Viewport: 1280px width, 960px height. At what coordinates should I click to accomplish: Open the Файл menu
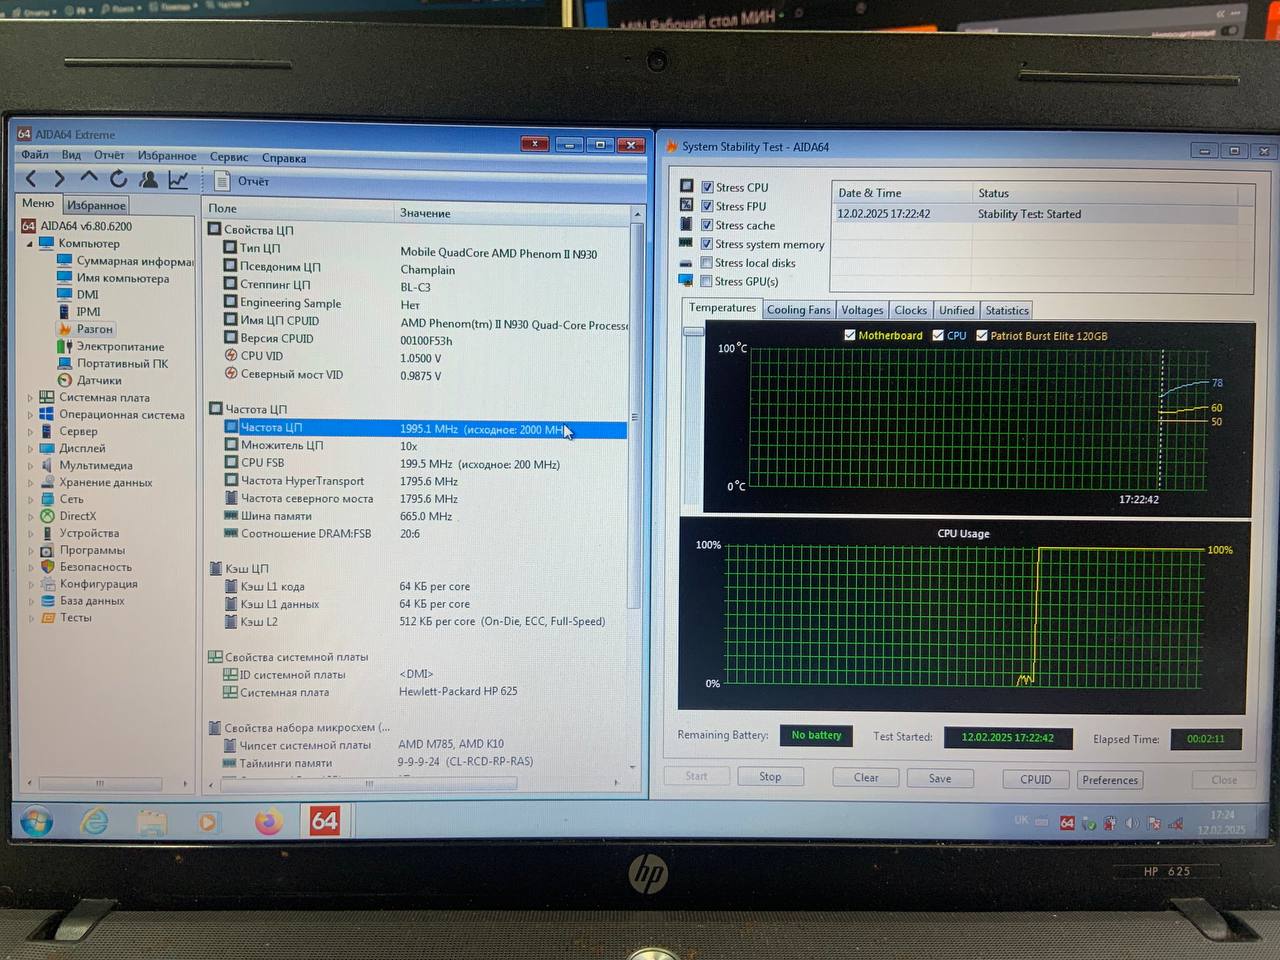point(35,154)
